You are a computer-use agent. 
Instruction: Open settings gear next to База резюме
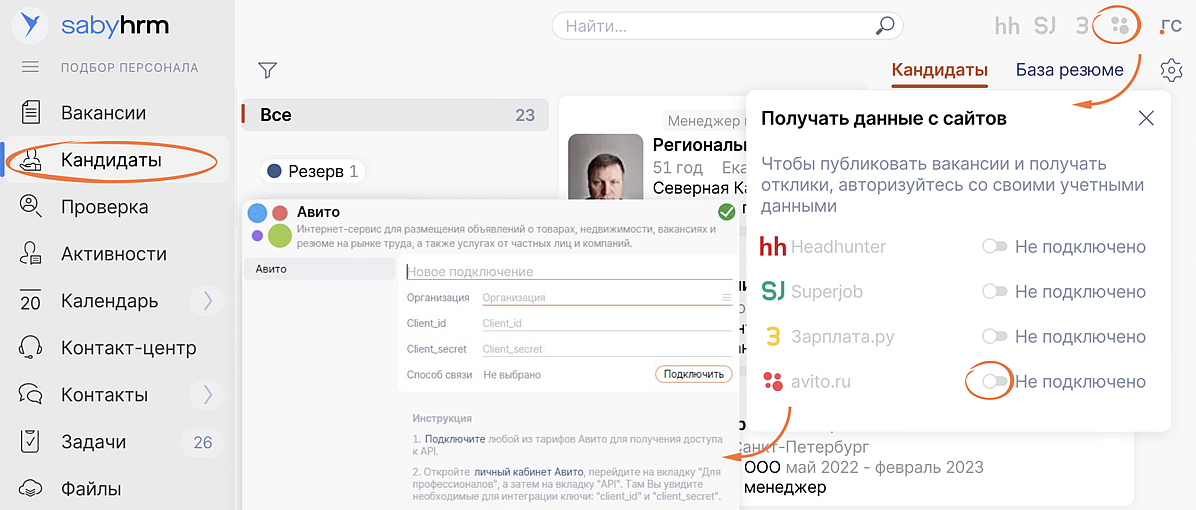tap(1171, 70)
